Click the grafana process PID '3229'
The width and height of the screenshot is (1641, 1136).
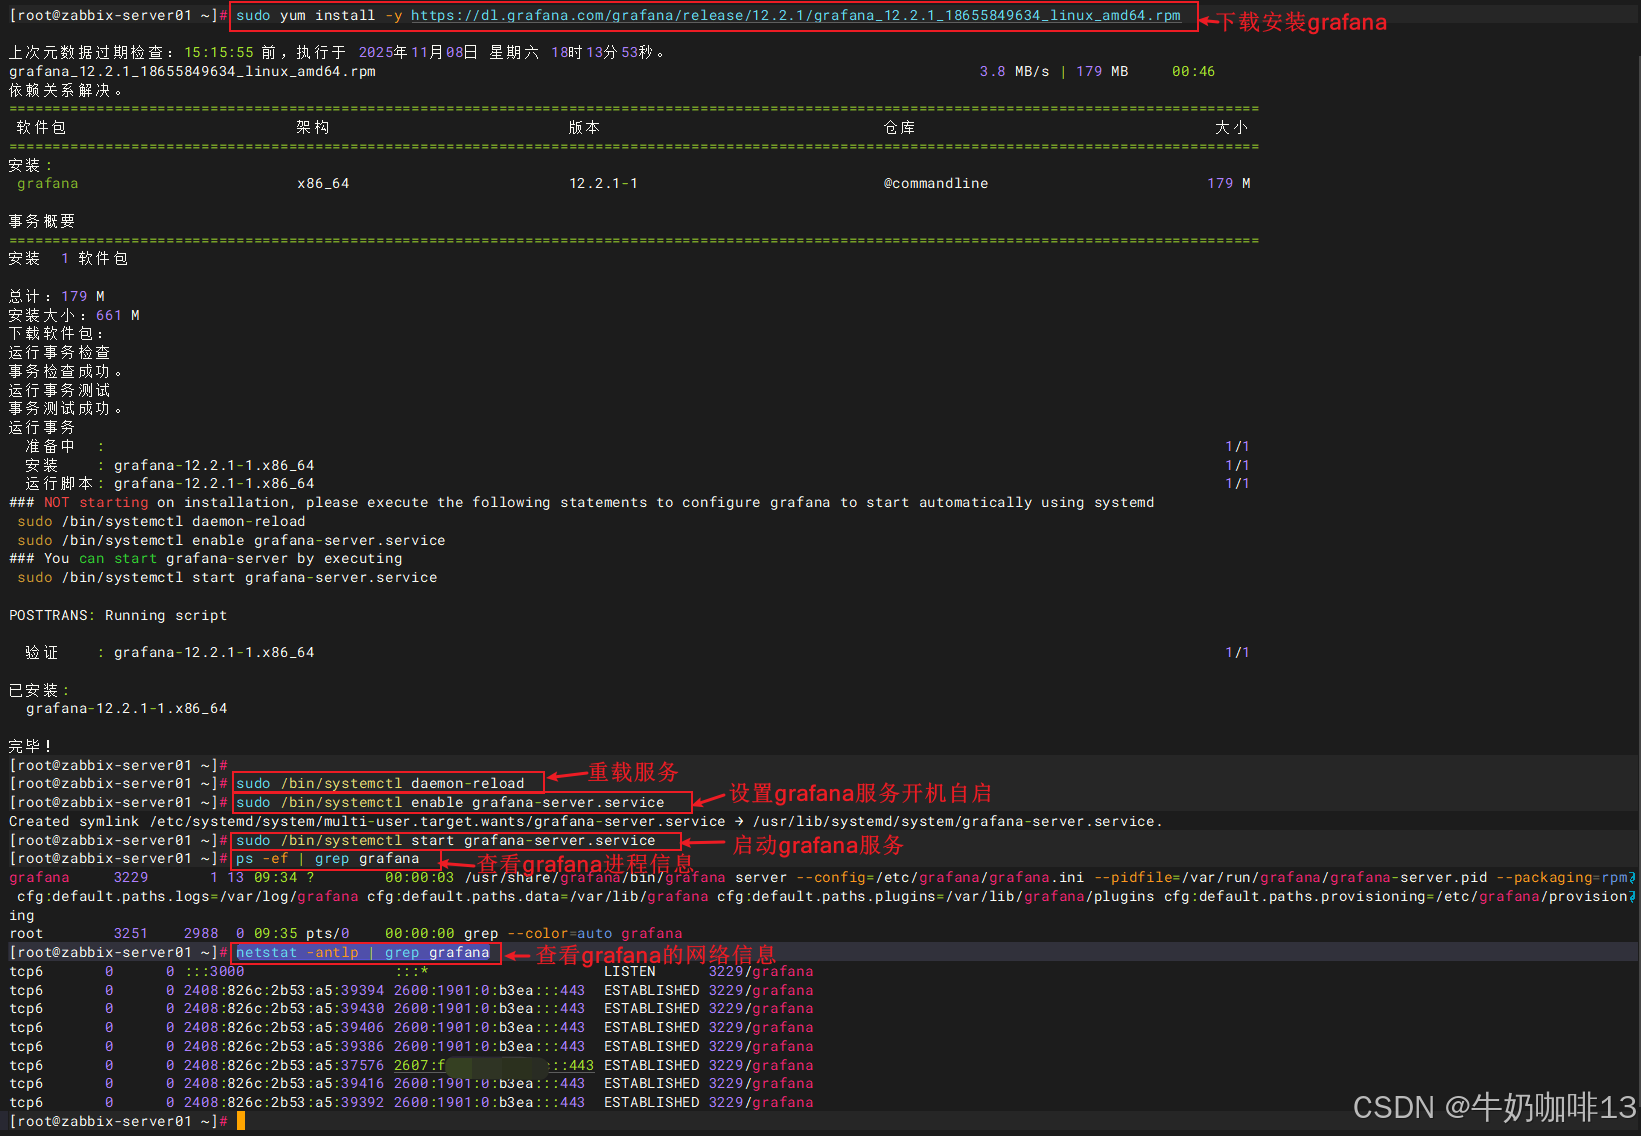pos(131,877)
